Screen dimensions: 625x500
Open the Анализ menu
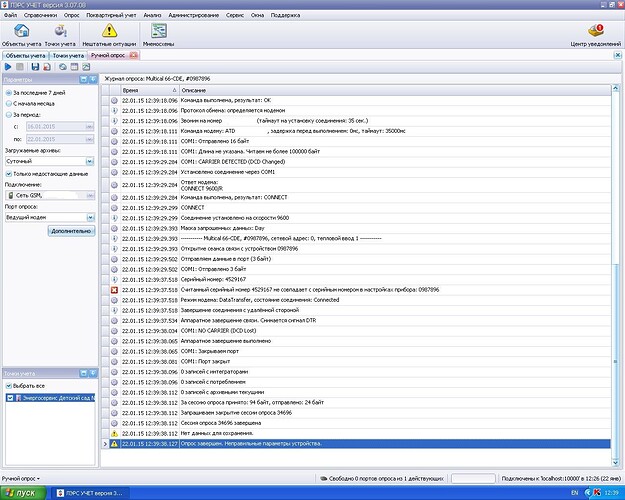pos(152,15)
